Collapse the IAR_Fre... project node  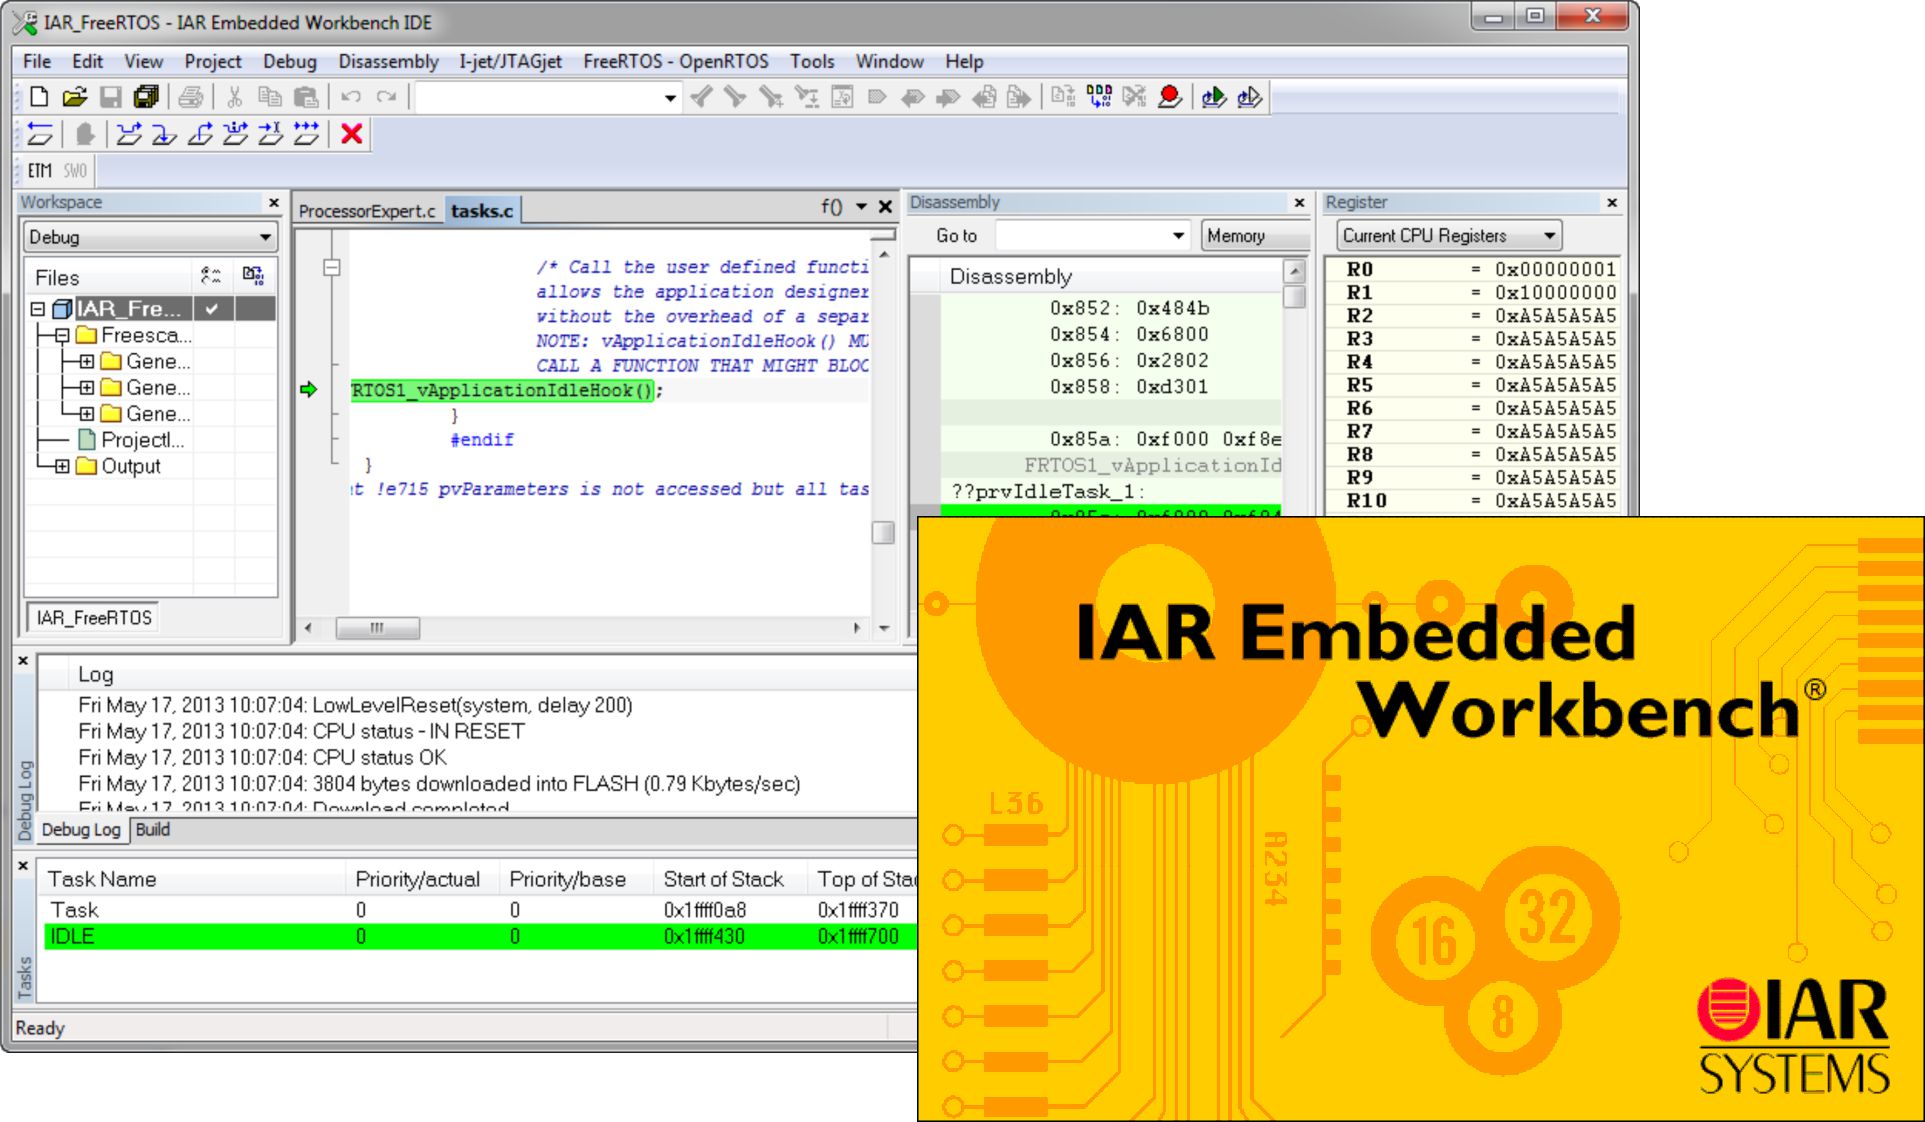(x=38, y=309)
